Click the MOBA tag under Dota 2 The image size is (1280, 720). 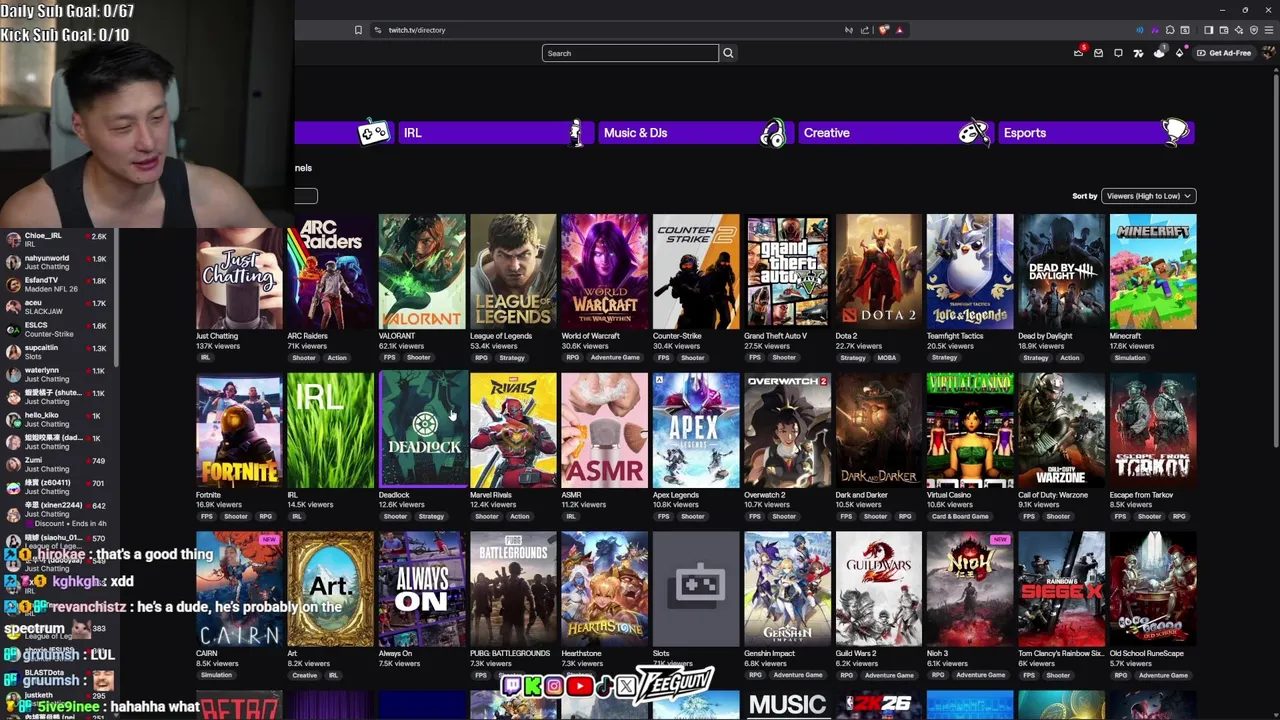point(886,358)
